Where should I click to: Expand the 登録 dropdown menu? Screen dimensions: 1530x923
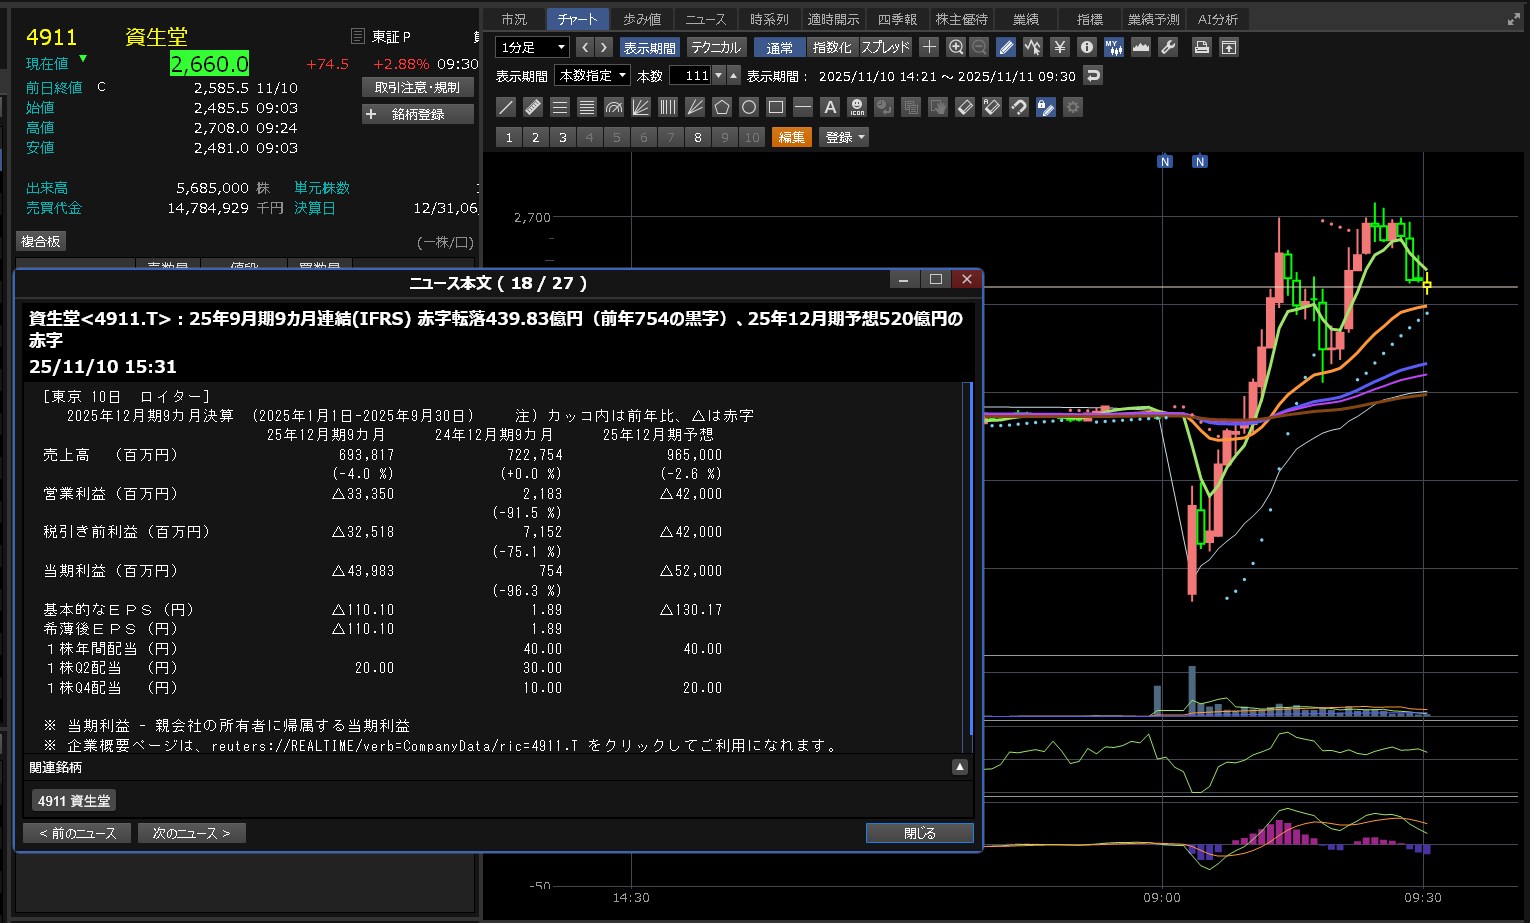point(844,137)
